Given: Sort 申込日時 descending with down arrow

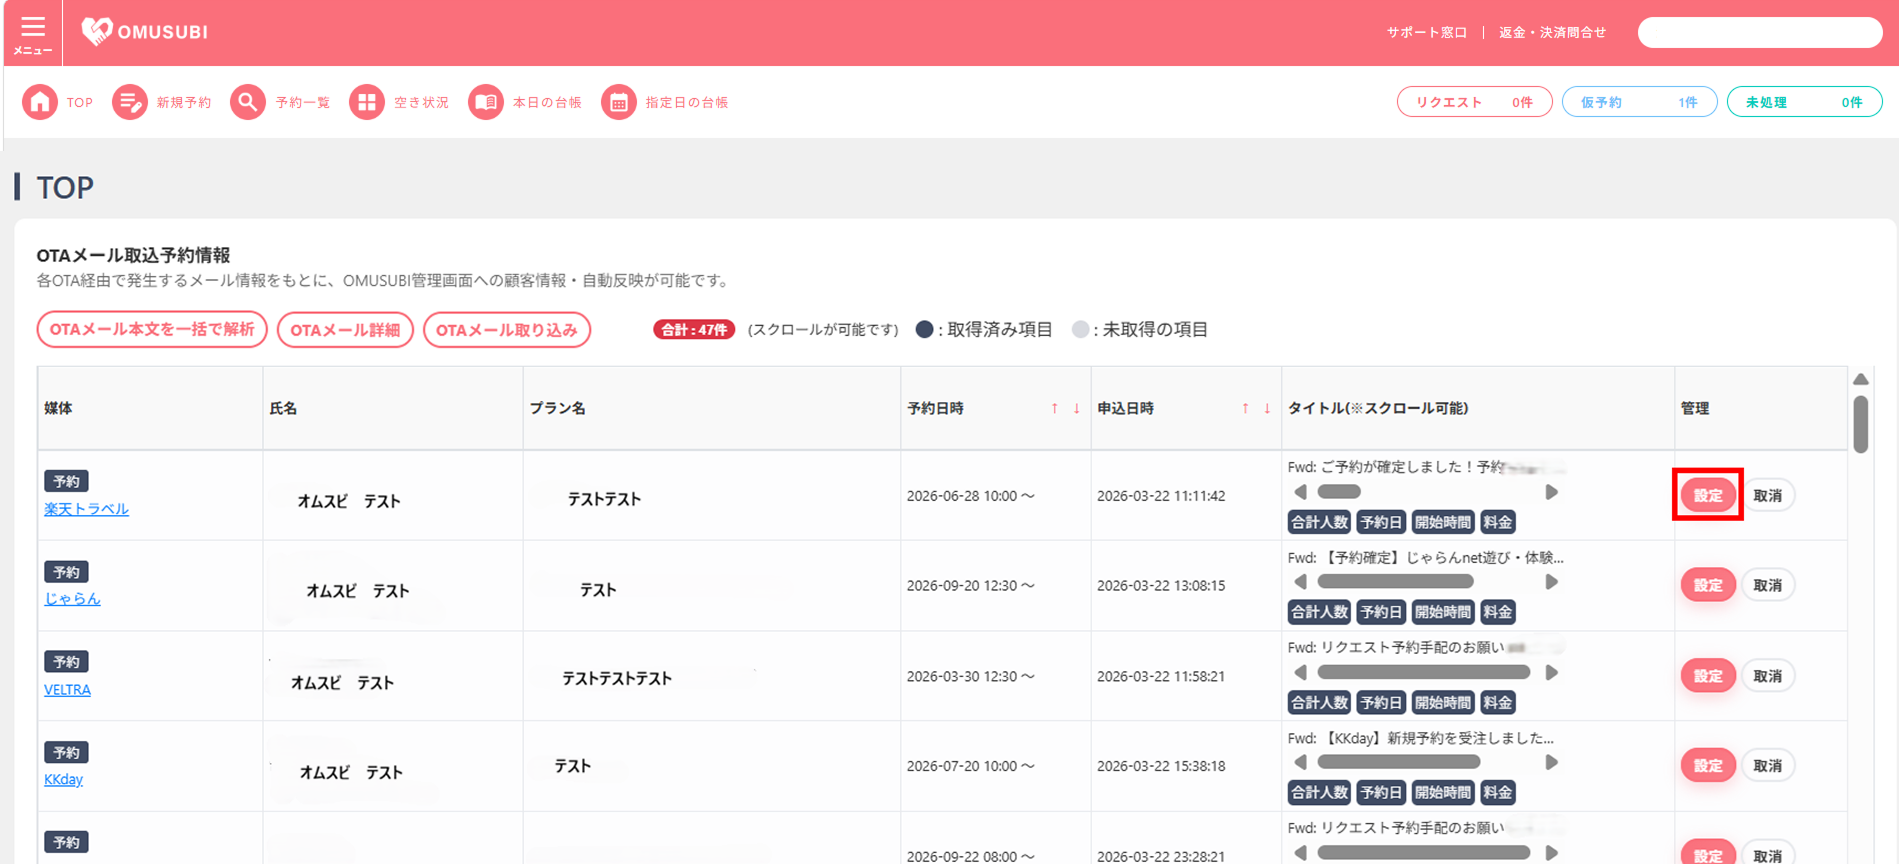Looking at the screenshot, I should click(x=1267, y=408).
